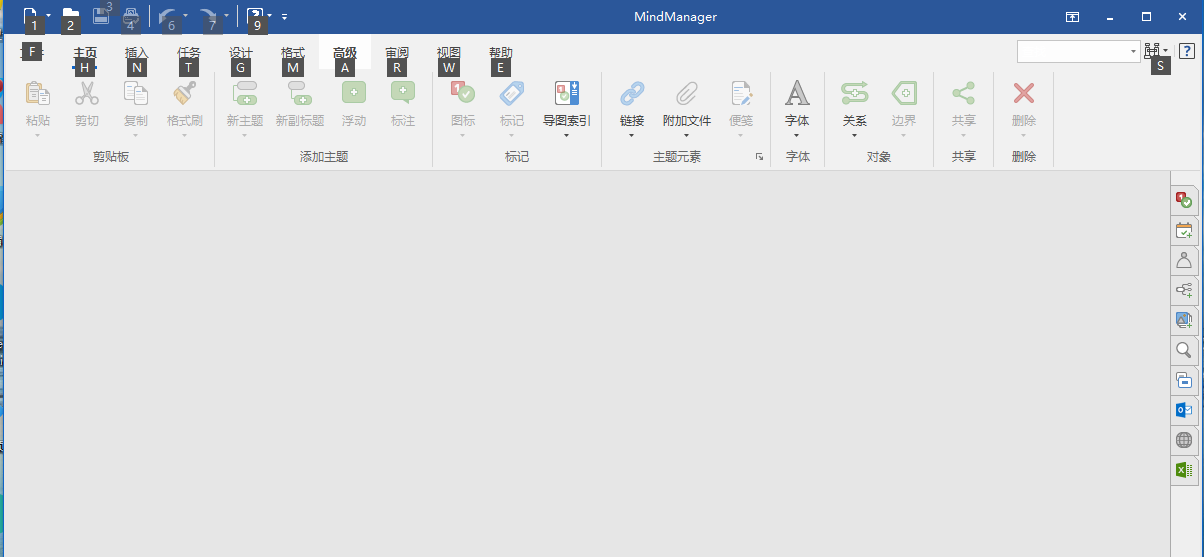
Task: Open the Excel side panel tab
Action: tap(1184, 470)
